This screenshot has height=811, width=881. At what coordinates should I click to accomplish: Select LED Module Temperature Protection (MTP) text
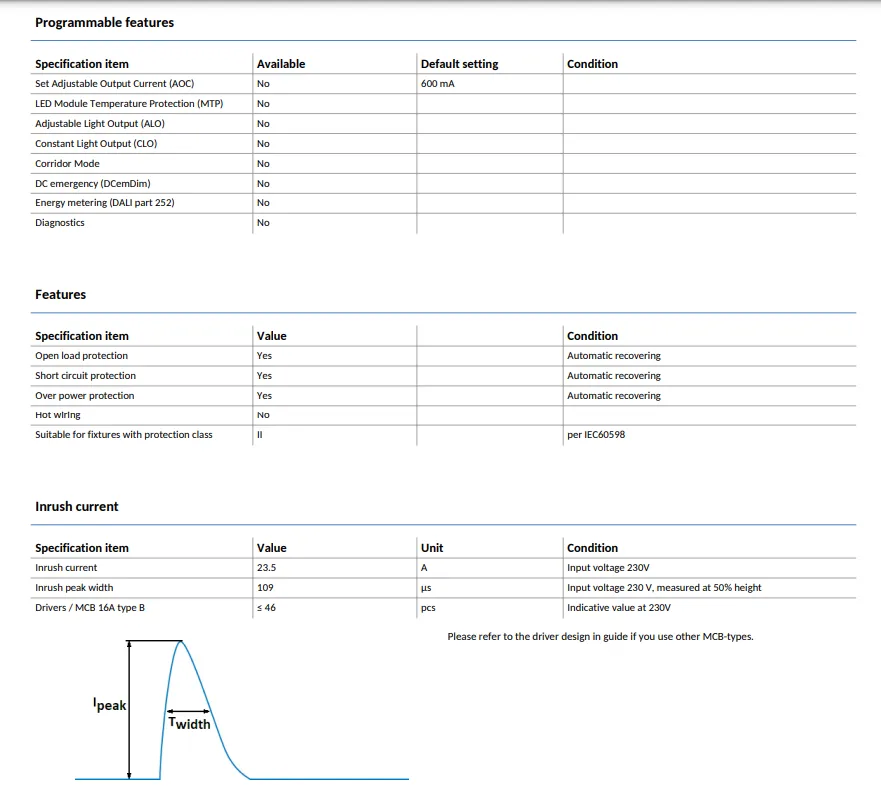(x=129, y=104)
